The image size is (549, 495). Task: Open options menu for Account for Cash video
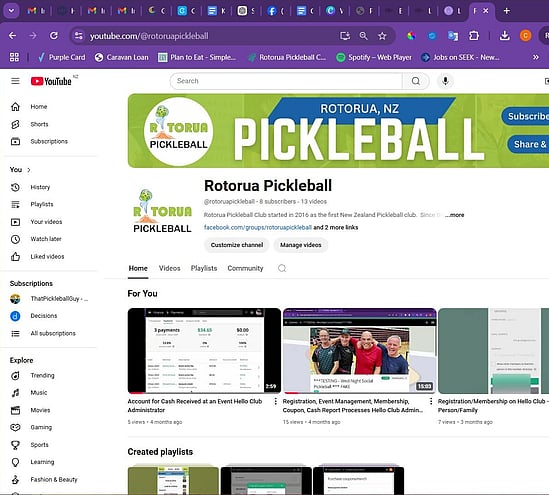pyautogui.click(x=276, y=402)
